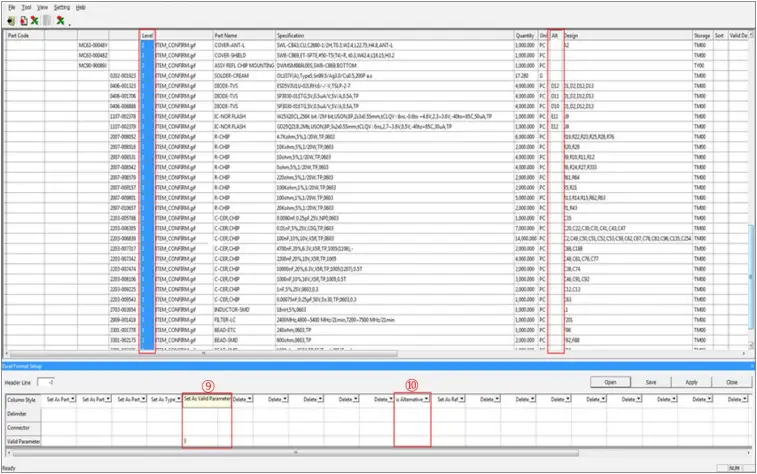Click the Valid Parameter row label
757x474 pixels.
(23, 441)
